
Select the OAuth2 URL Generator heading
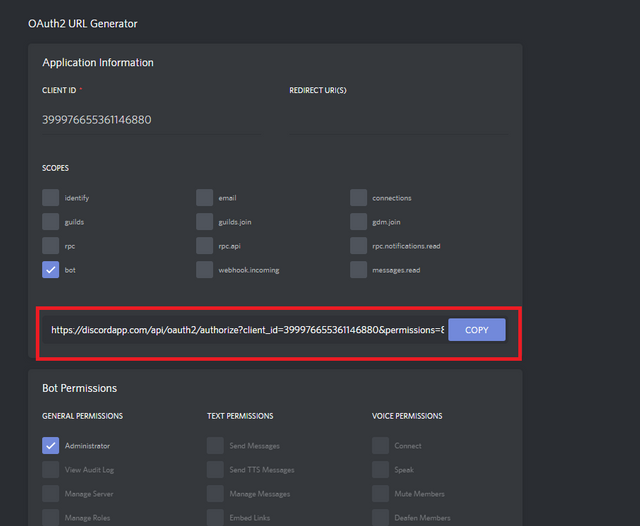click(82, 24)
